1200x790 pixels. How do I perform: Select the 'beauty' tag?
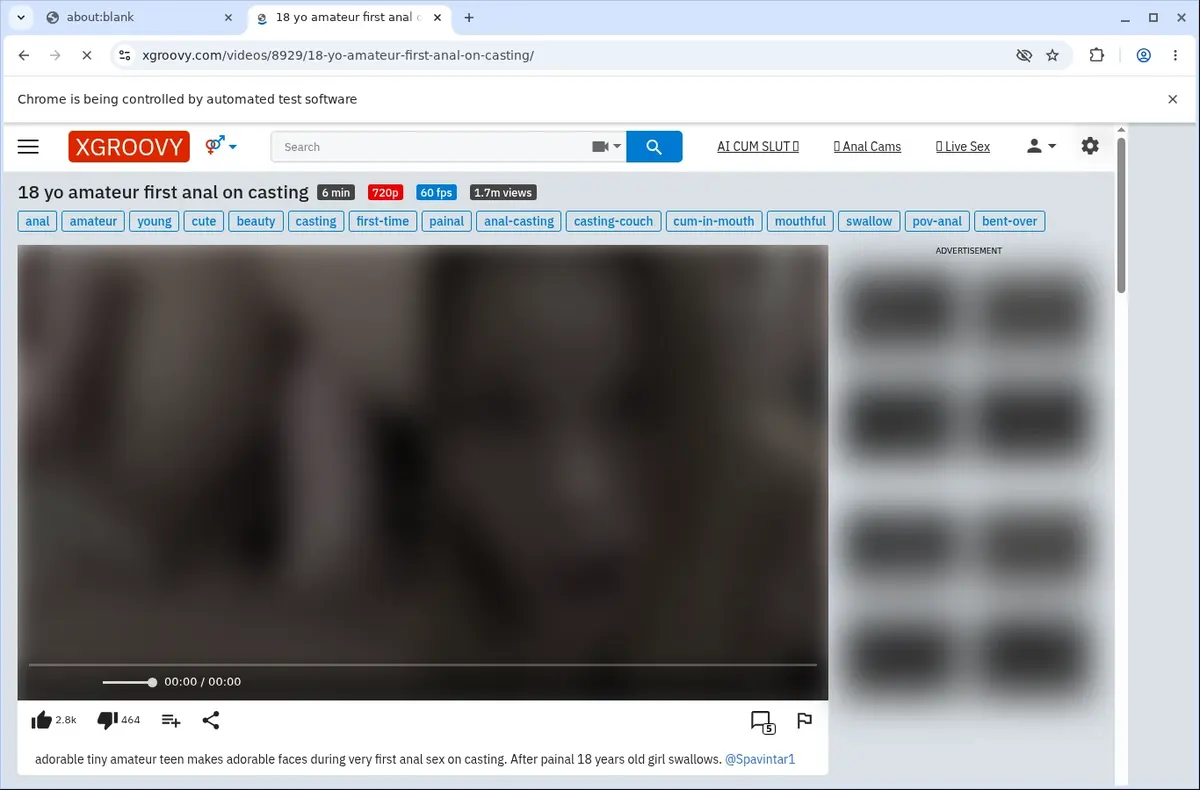point(256,221)
